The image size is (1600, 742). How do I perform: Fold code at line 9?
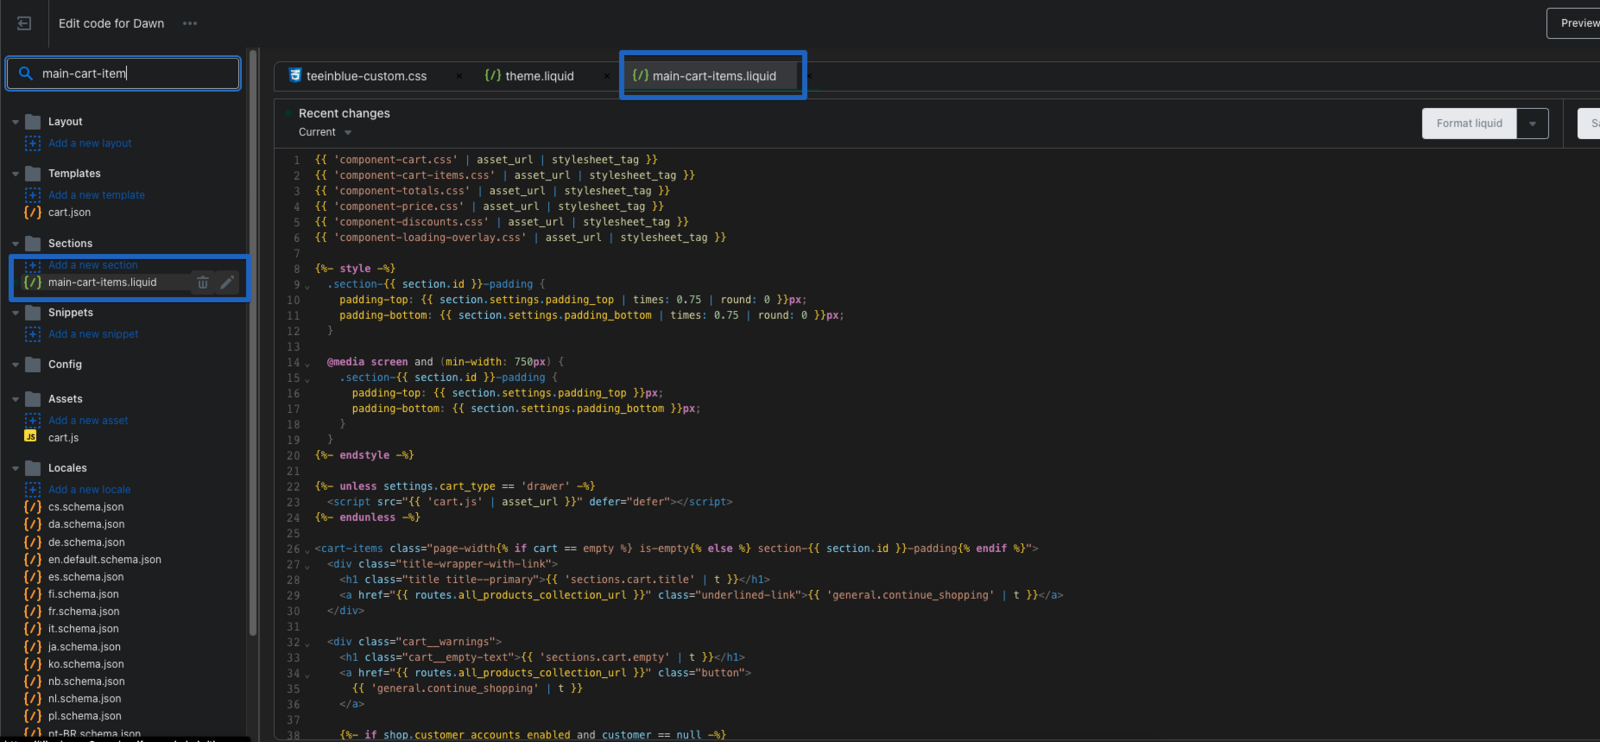307,286
